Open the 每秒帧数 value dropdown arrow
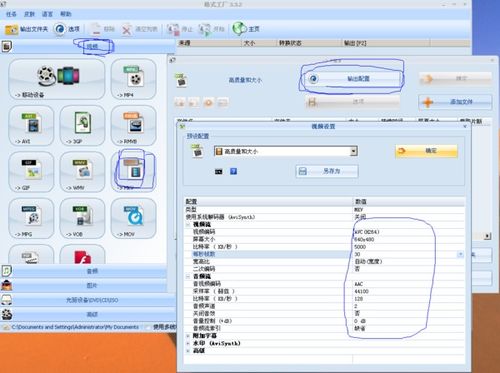Viewport: 500px width, 373px height. point(460,254)
